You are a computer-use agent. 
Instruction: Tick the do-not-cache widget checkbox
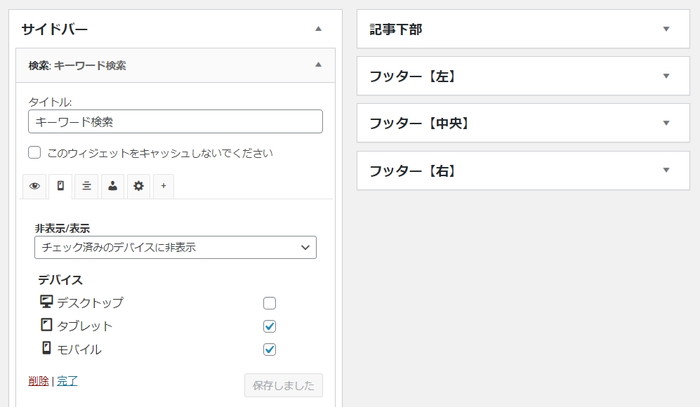pyautogui.click(x=34, y=153)
